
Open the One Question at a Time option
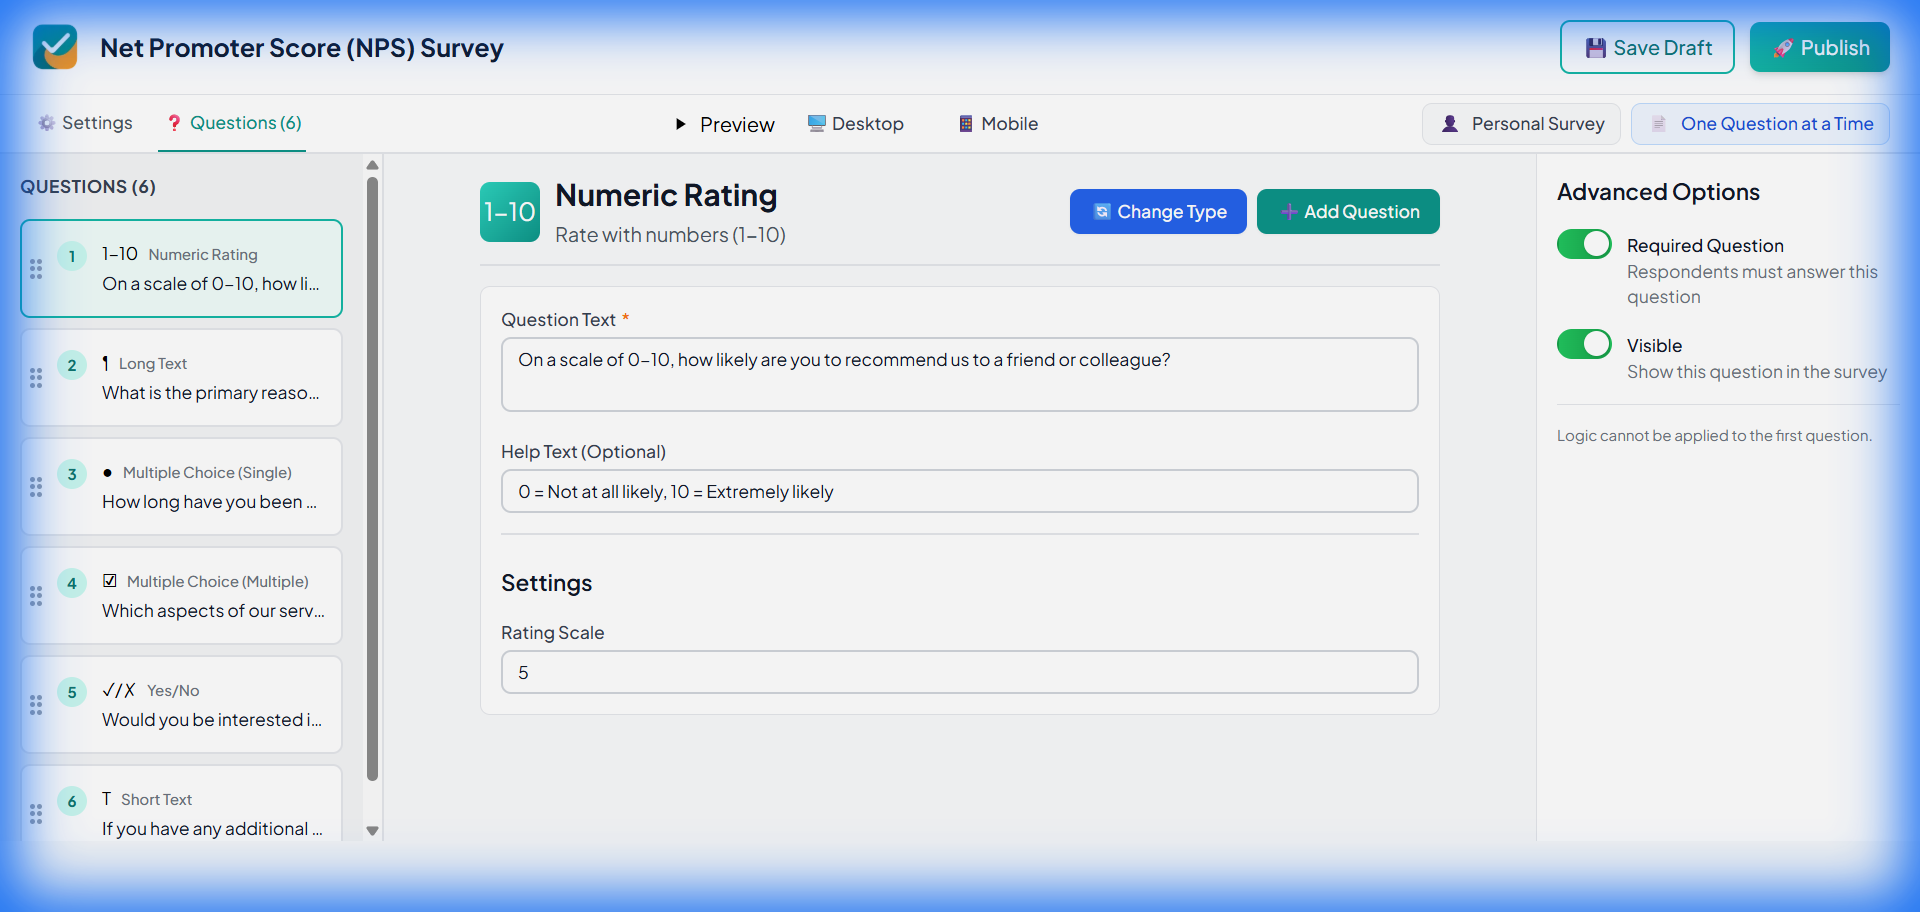pyautogui.click(x=1760, y=124)
